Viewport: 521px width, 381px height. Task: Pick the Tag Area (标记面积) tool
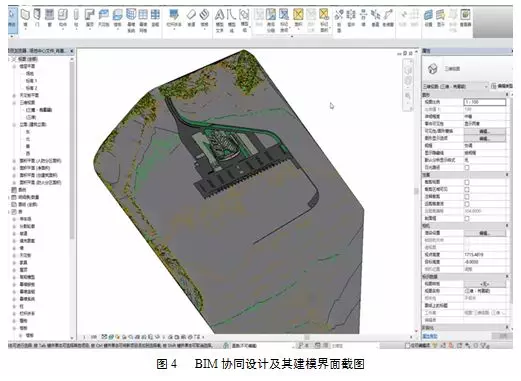[324, 21]
